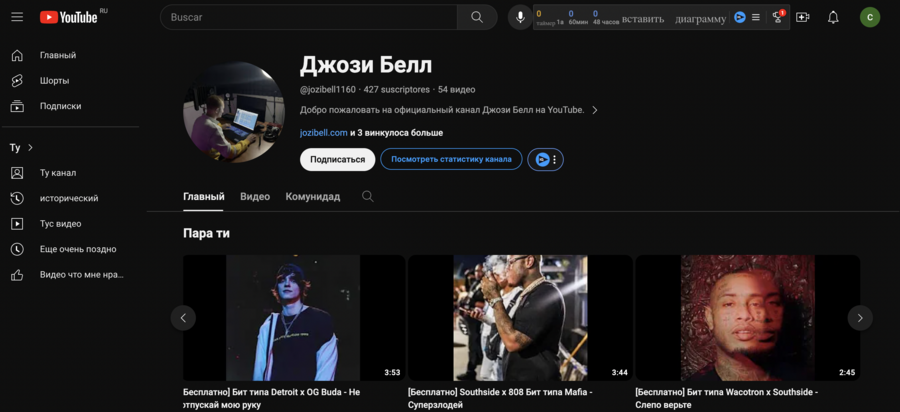Open the account avatar C menu

coord(870,17)
